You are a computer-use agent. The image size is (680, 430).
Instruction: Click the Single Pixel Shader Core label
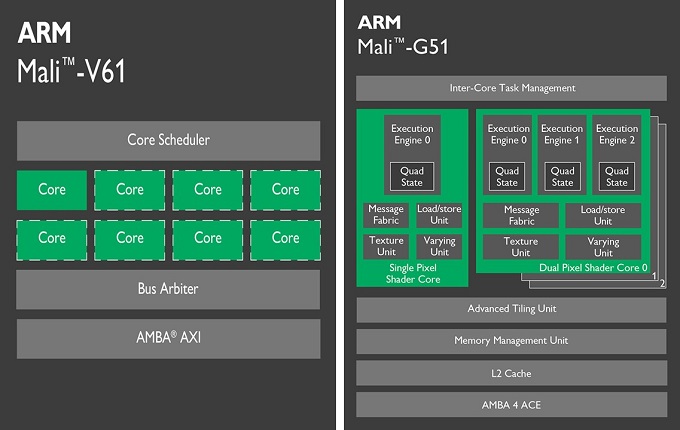[413, 274]
